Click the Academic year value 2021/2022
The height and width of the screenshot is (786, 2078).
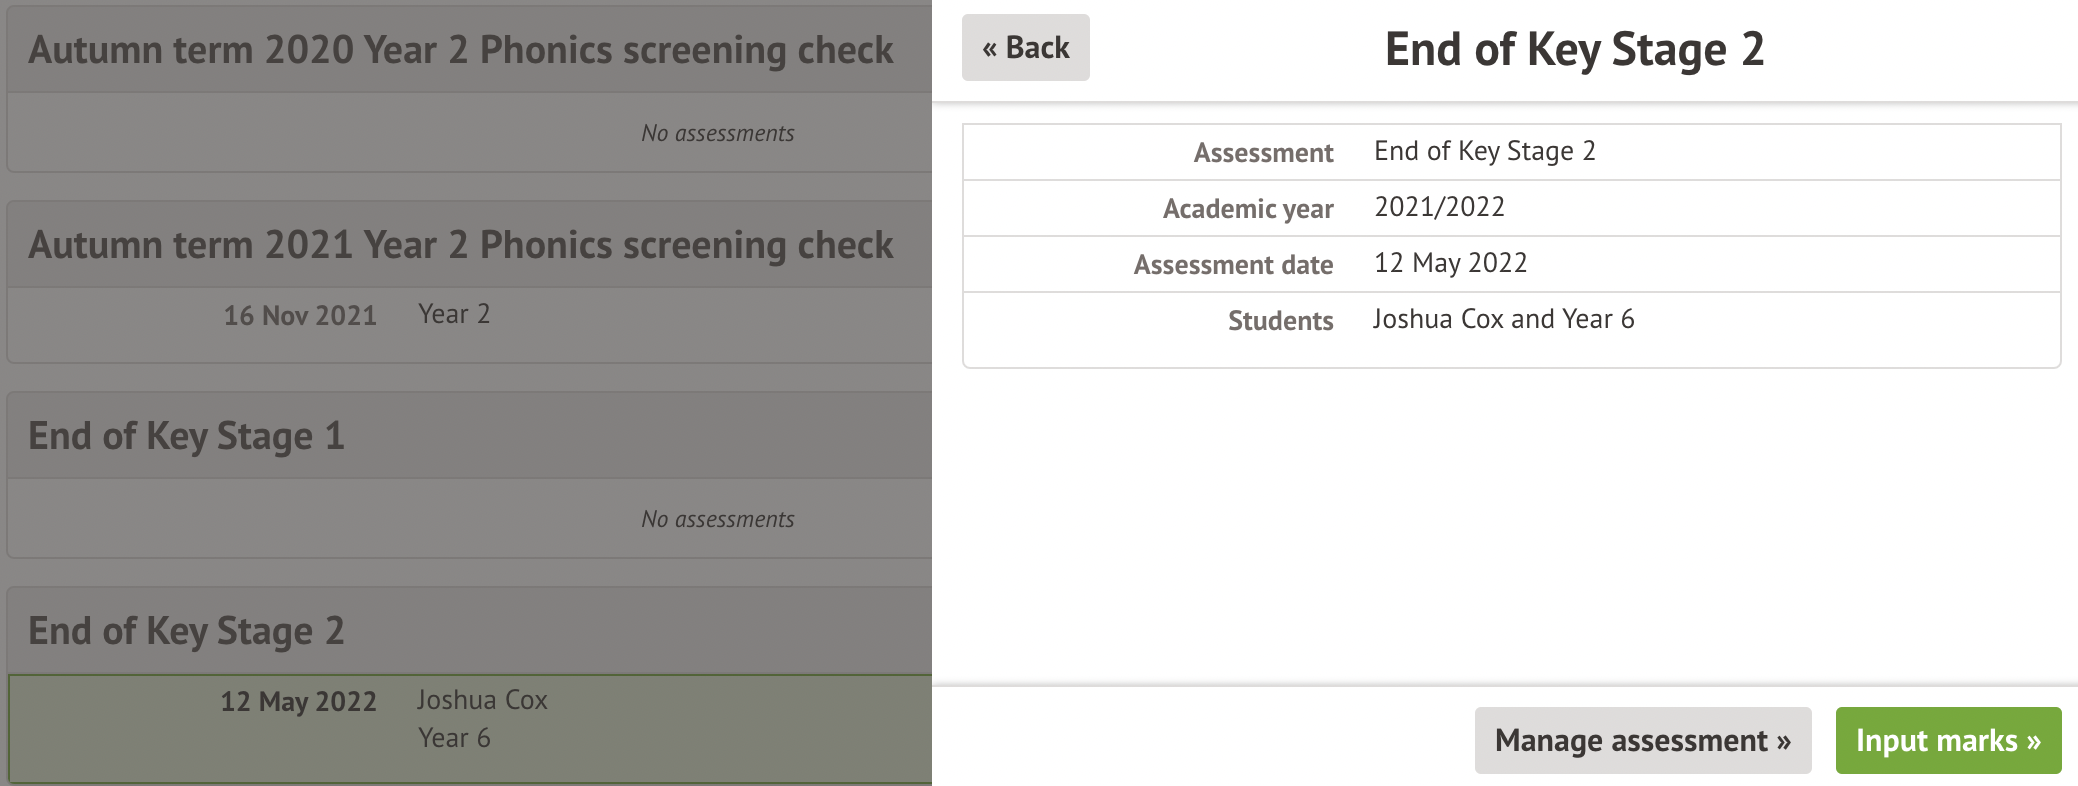click(x=1439, y=207)
